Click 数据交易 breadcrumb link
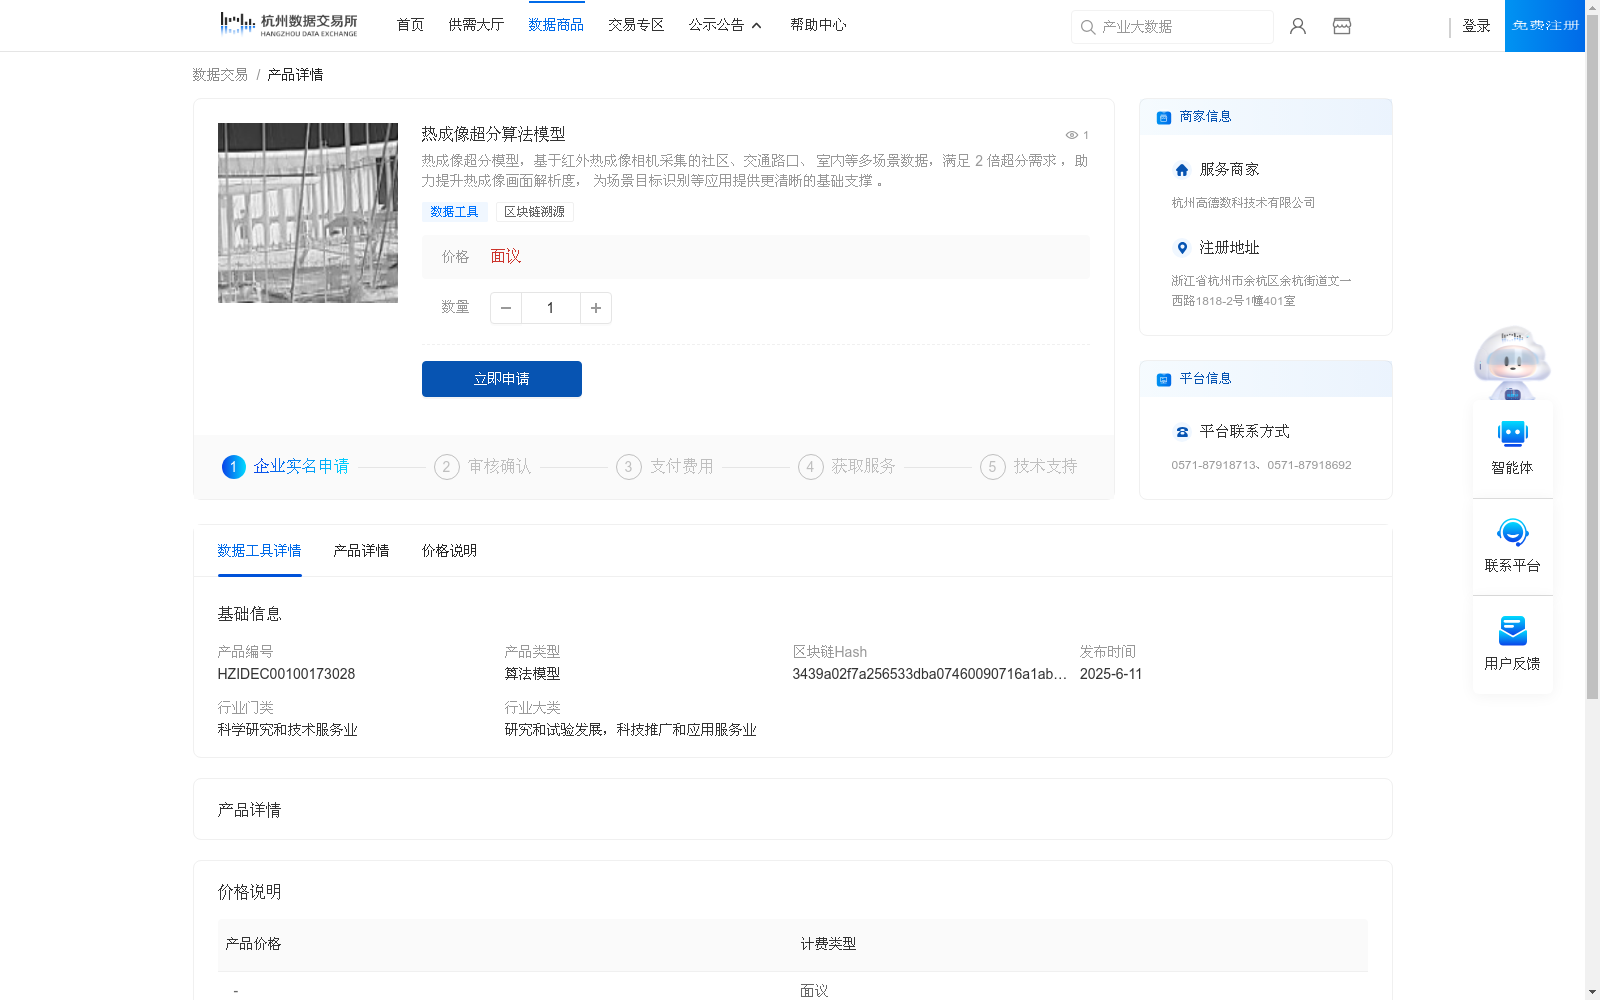 tap(220, 75)
